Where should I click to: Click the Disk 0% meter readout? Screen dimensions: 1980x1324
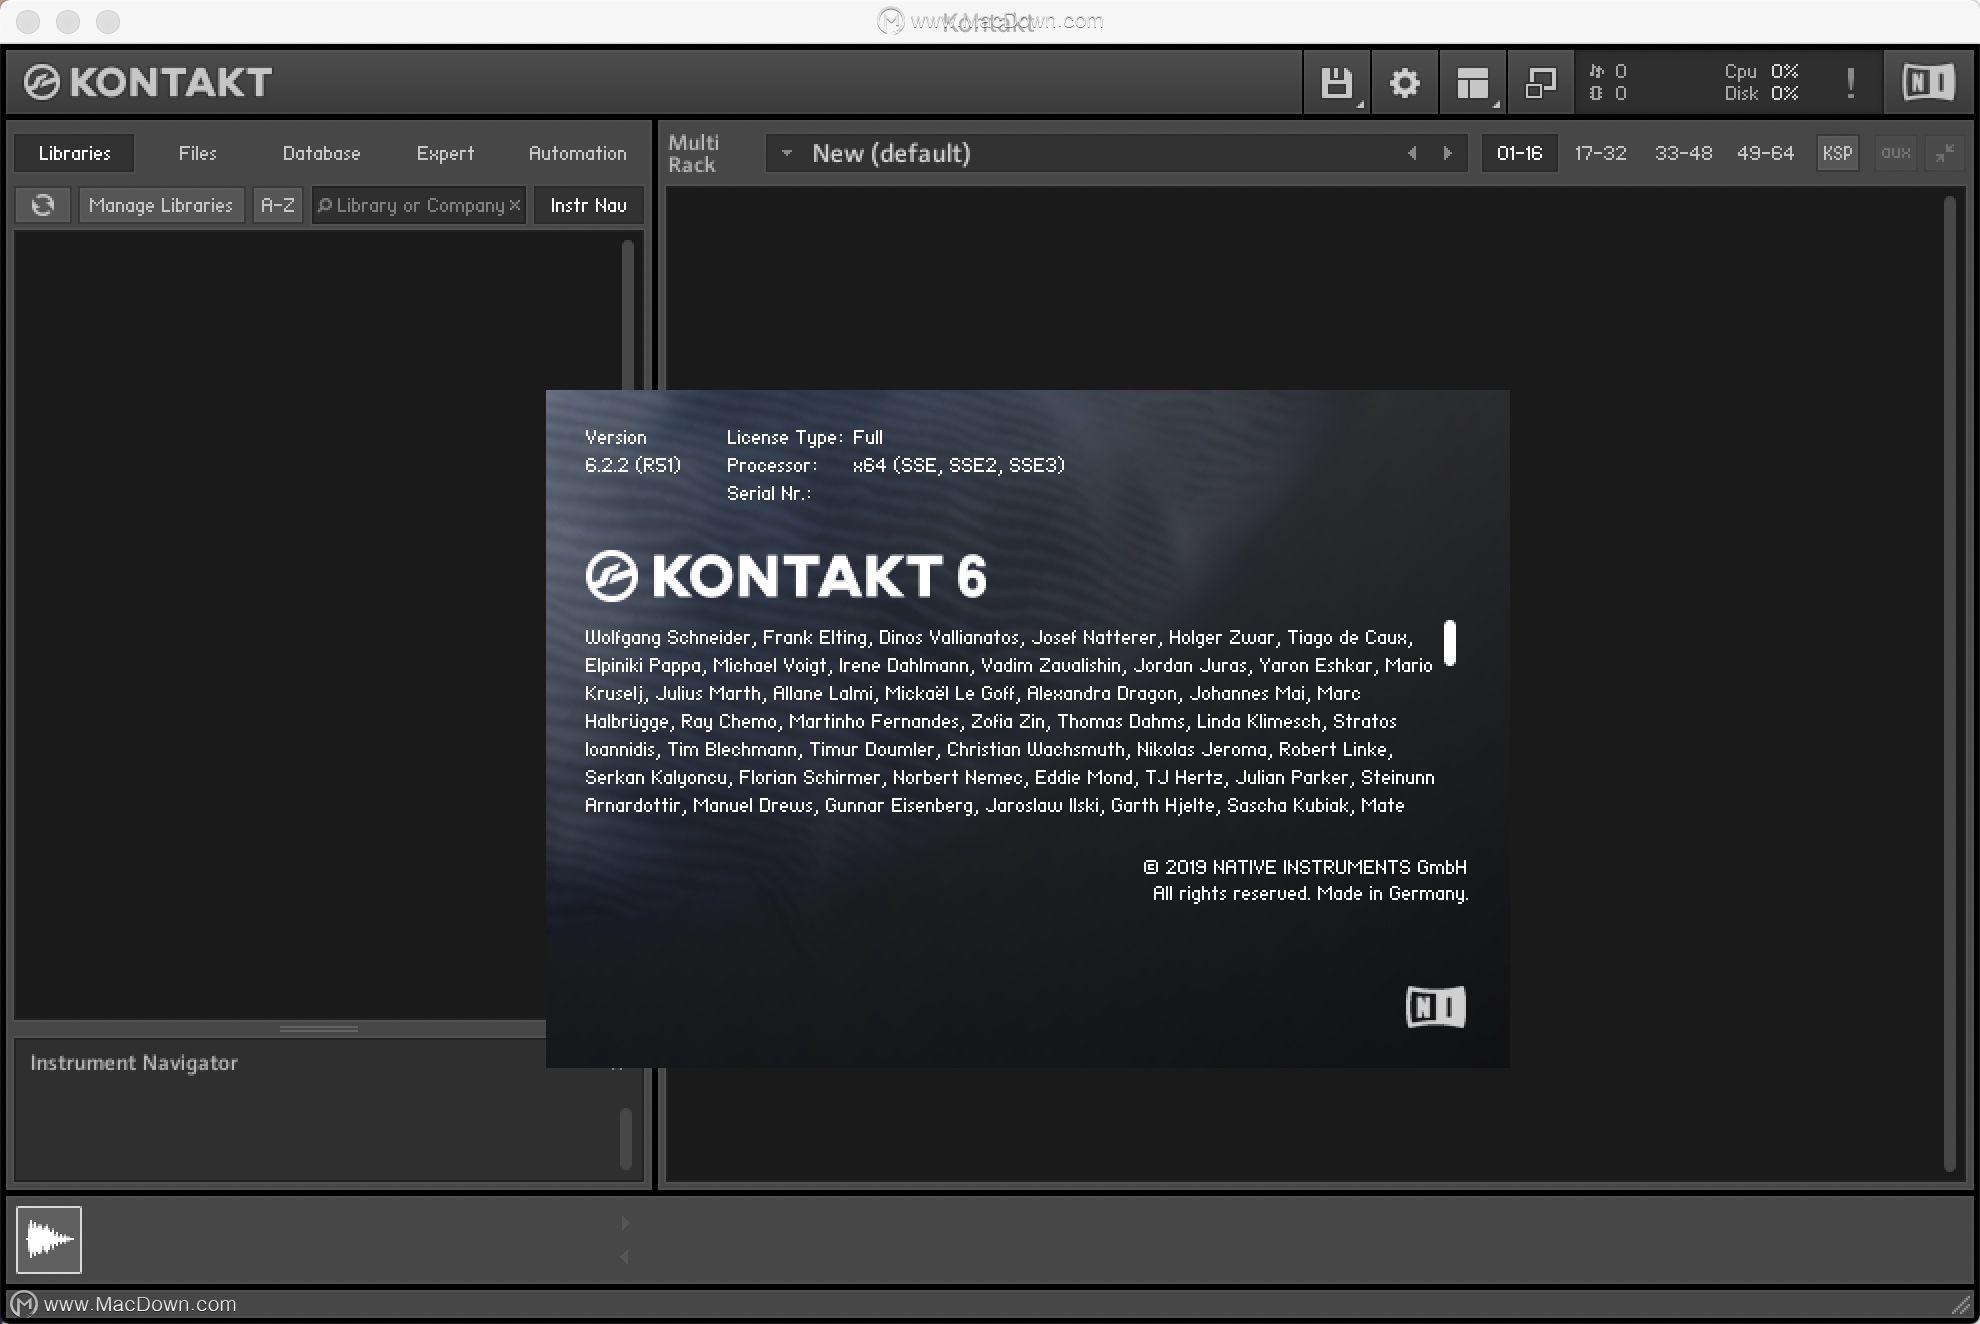1761,94
